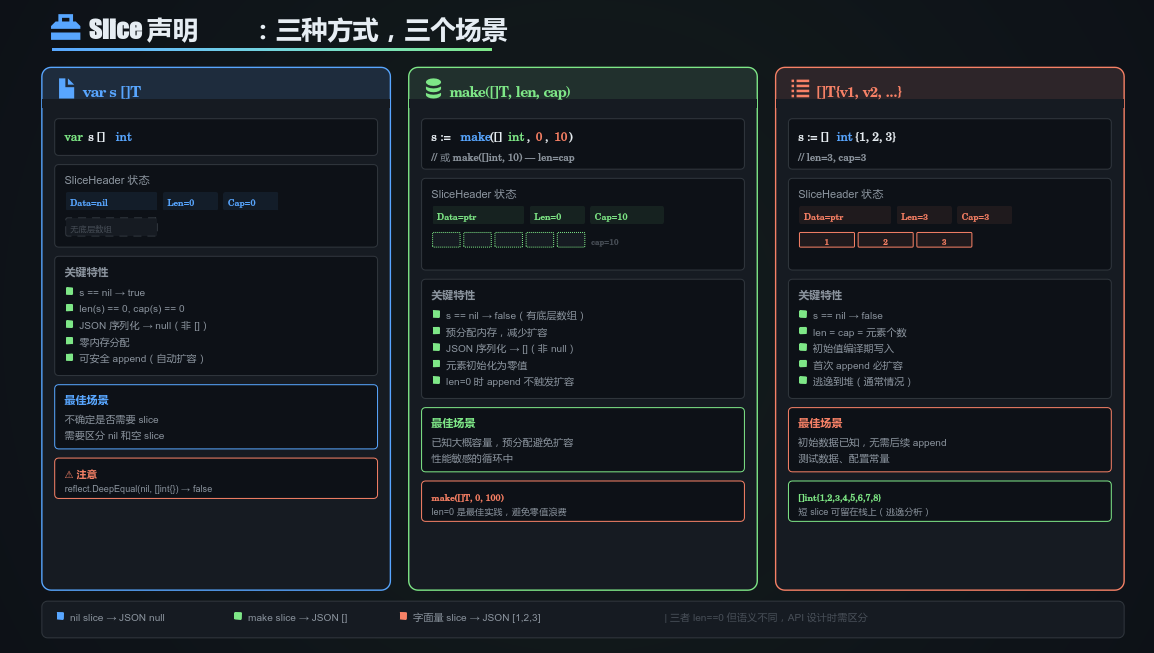Viewport: 1154px width, 653px height.
Task: Click the 'Len=0' field in var s card
Action: pos(190,202)
